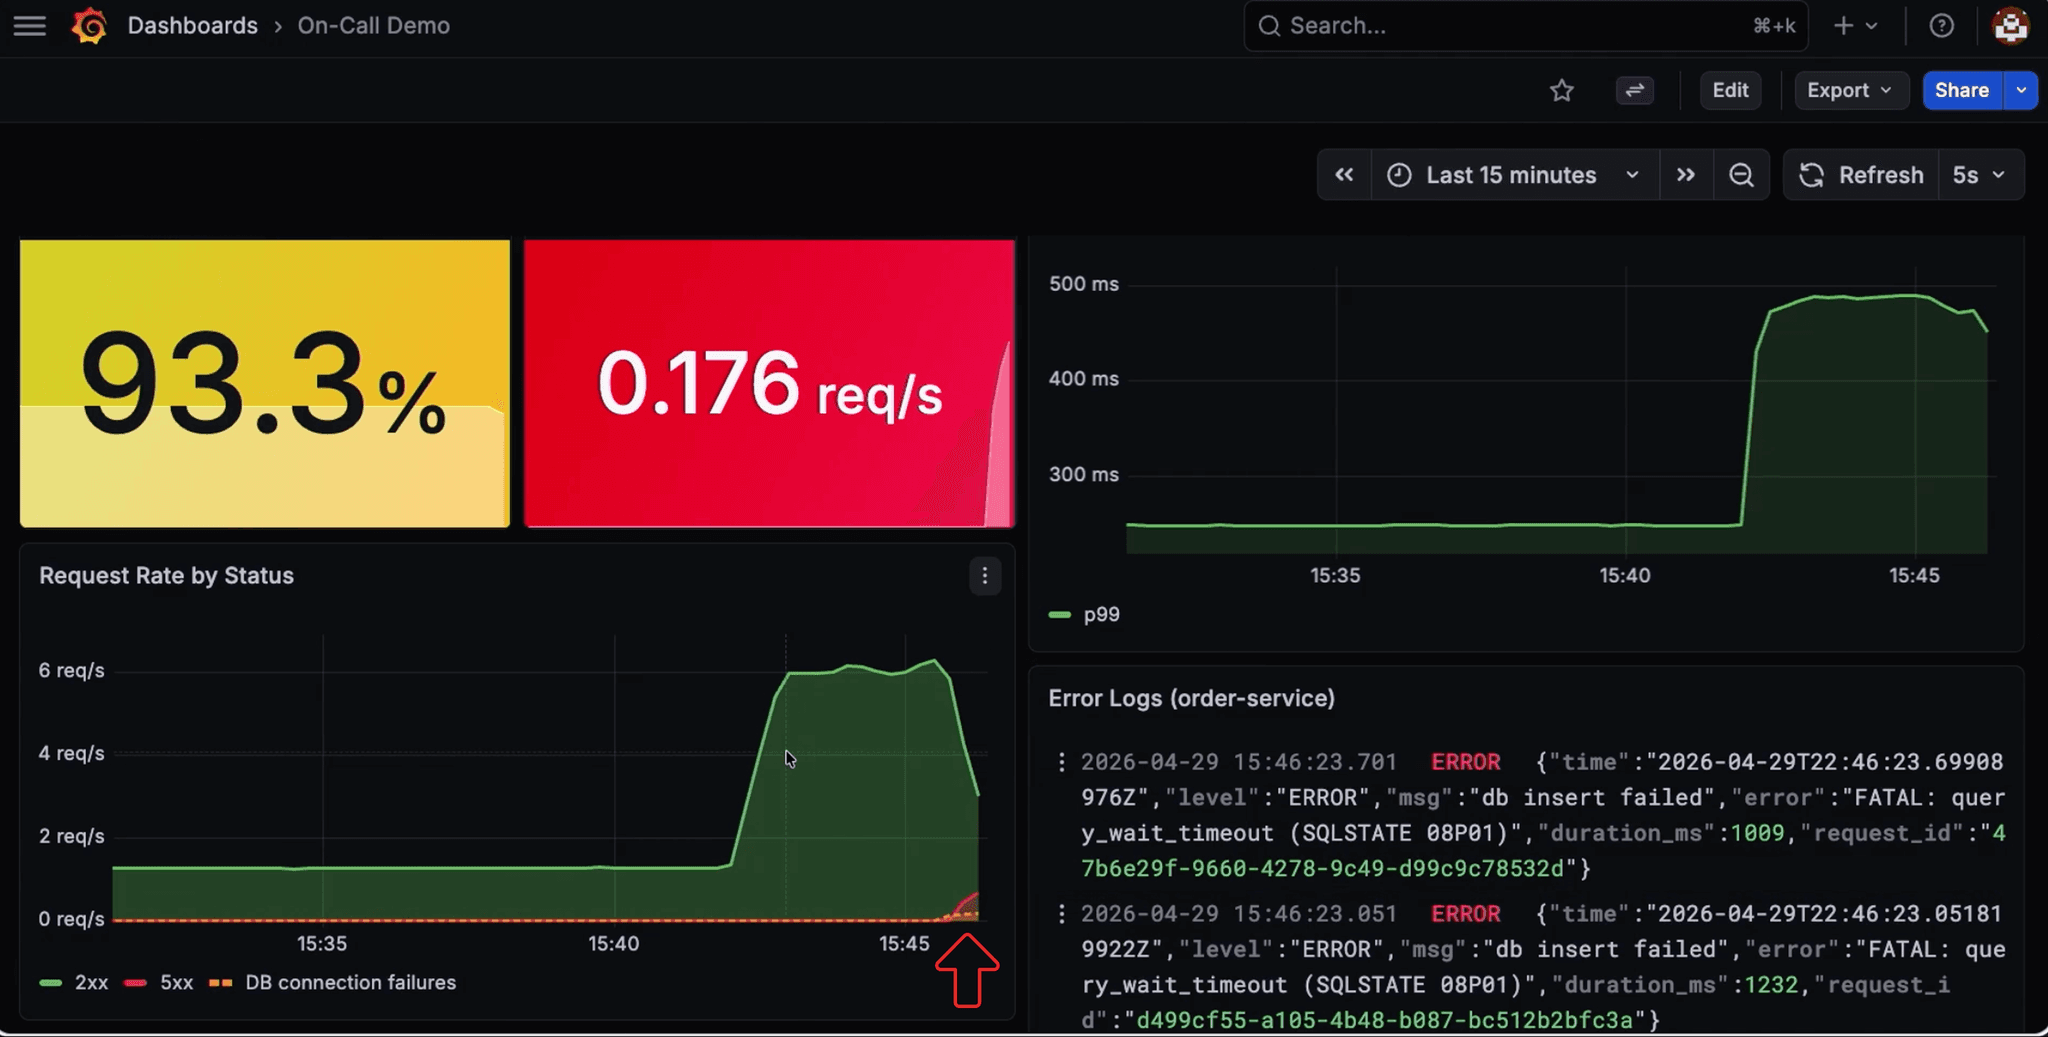Open the user profile avatar
Viewport: 2048px width, 1037px height.
pyautogui.click(x=2010, y=26)
